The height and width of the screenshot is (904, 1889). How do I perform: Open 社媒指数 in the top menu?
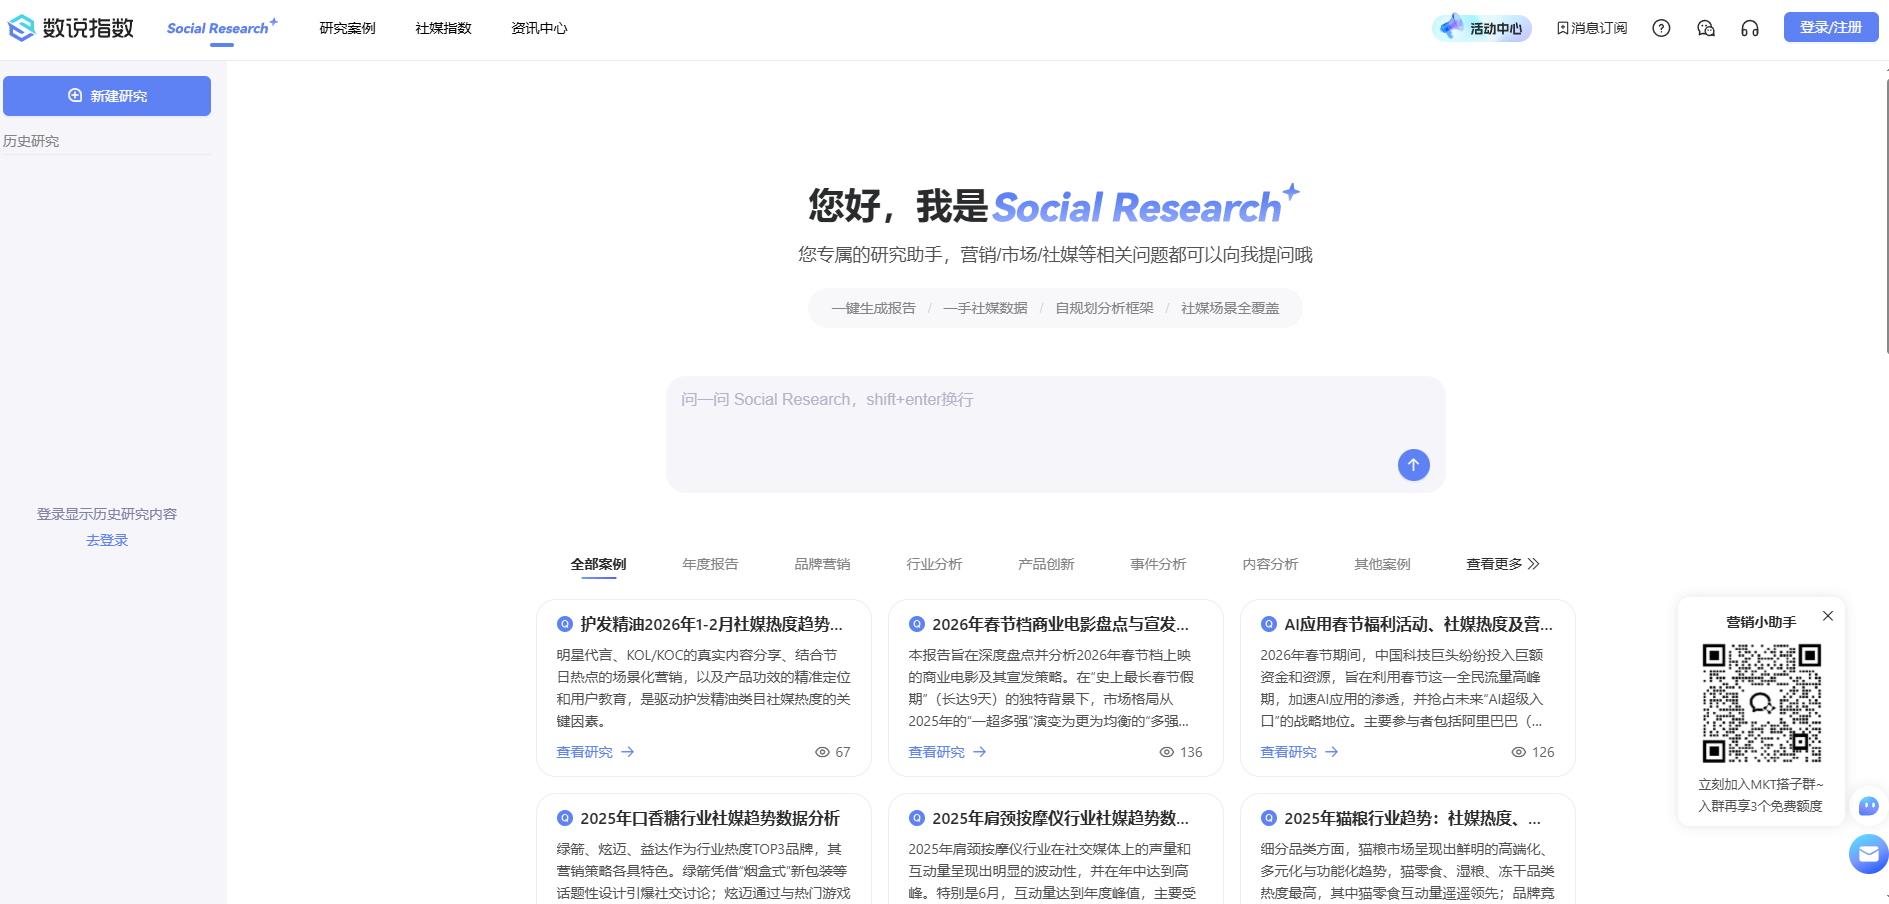coord(442,28)
